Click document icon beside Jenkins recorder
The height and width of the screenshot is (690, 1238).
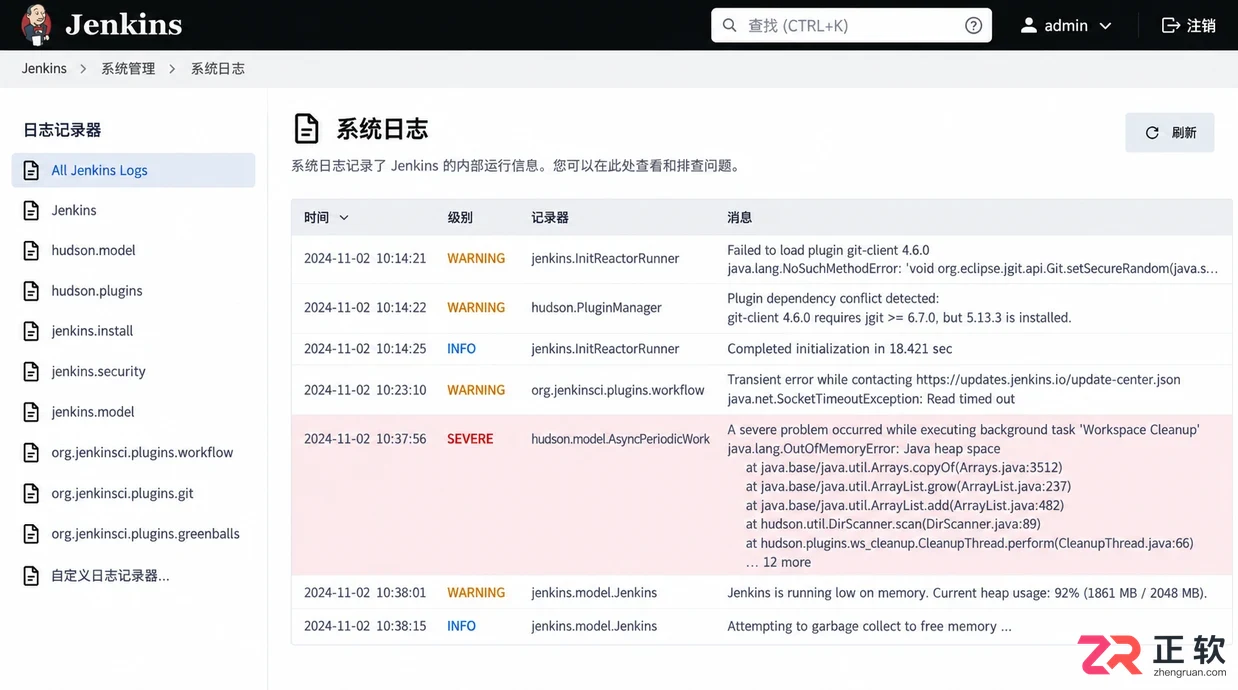(32, 210)
